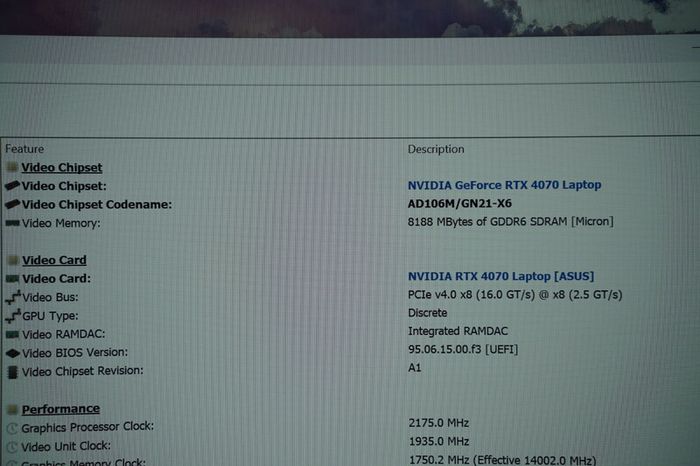Click the Video Card section header icon
The width and height of the screenshot is (700, 466).
click(x=13, y=260)
